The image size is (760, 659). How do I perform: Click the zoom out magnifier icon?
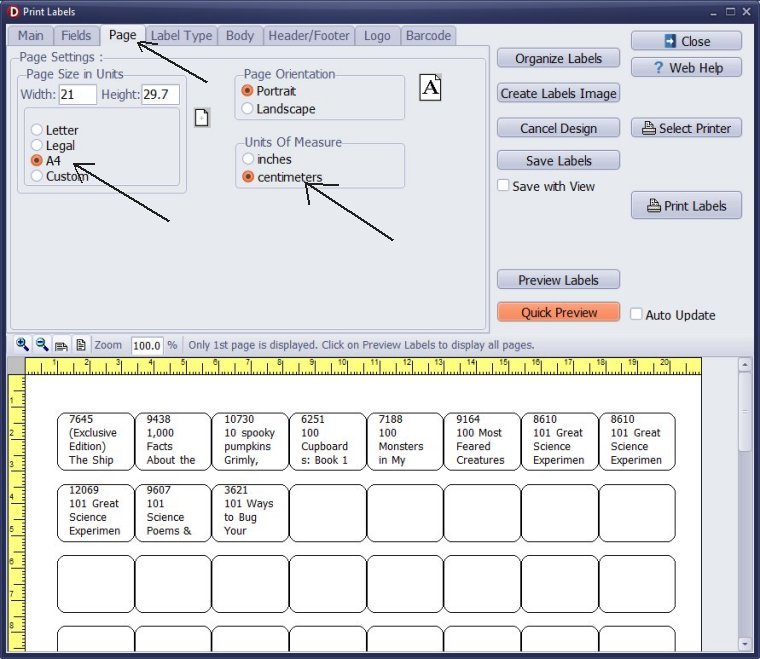click(x=41, y=344)
